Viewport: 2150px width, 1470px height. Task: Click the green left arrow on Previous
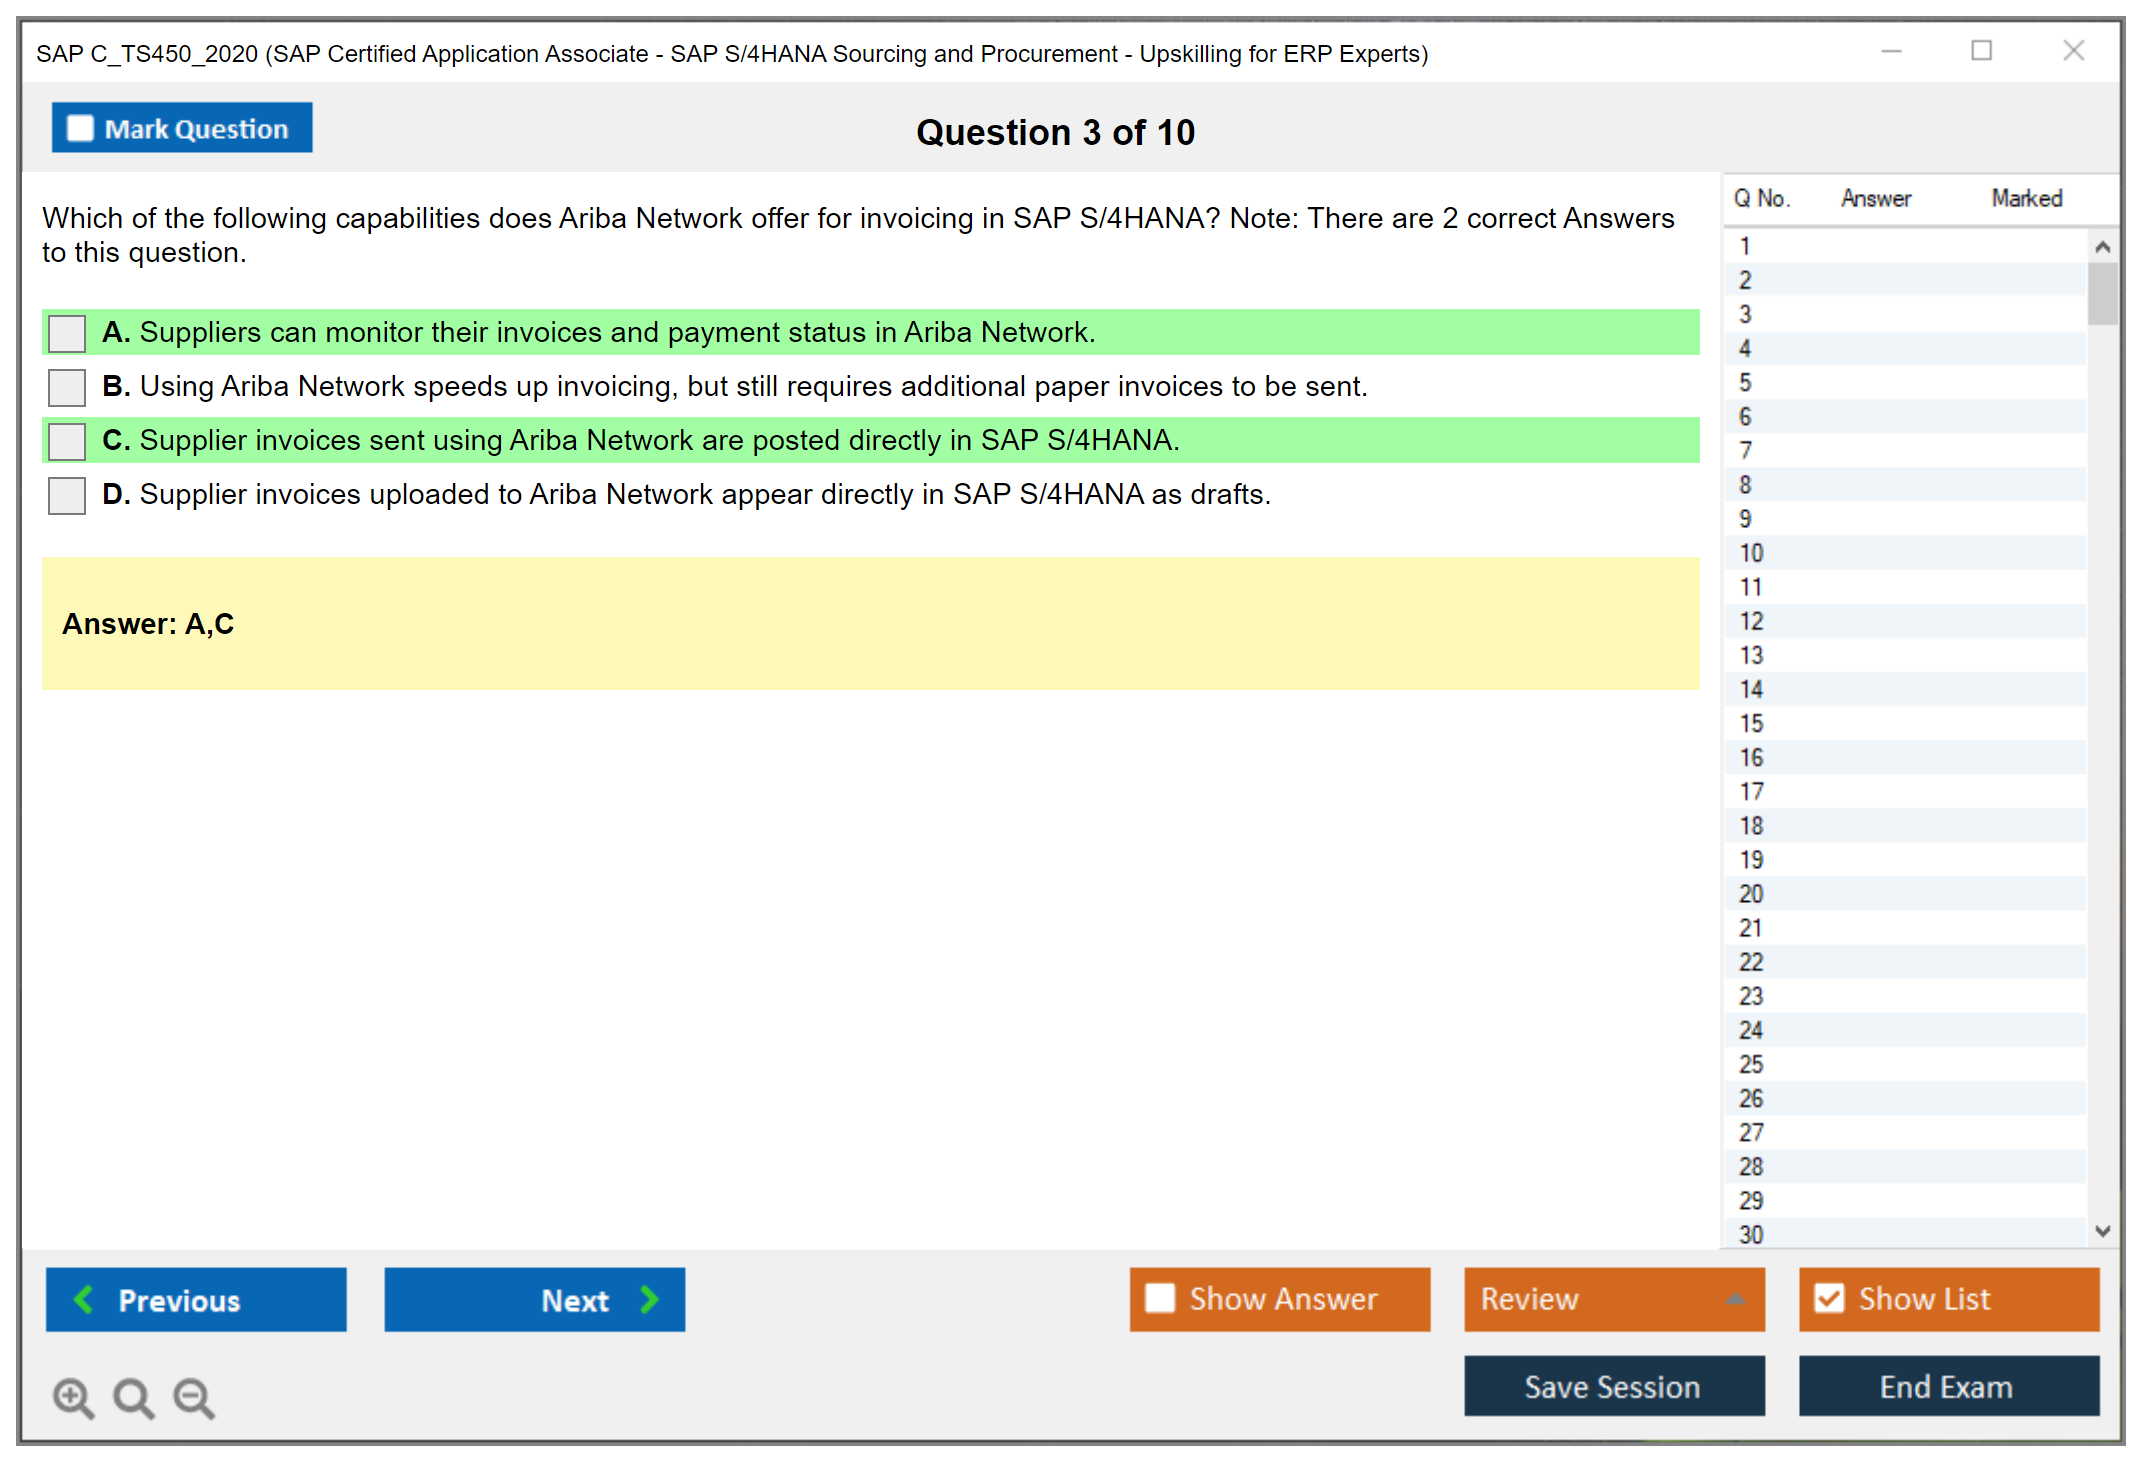(84, 1299)
